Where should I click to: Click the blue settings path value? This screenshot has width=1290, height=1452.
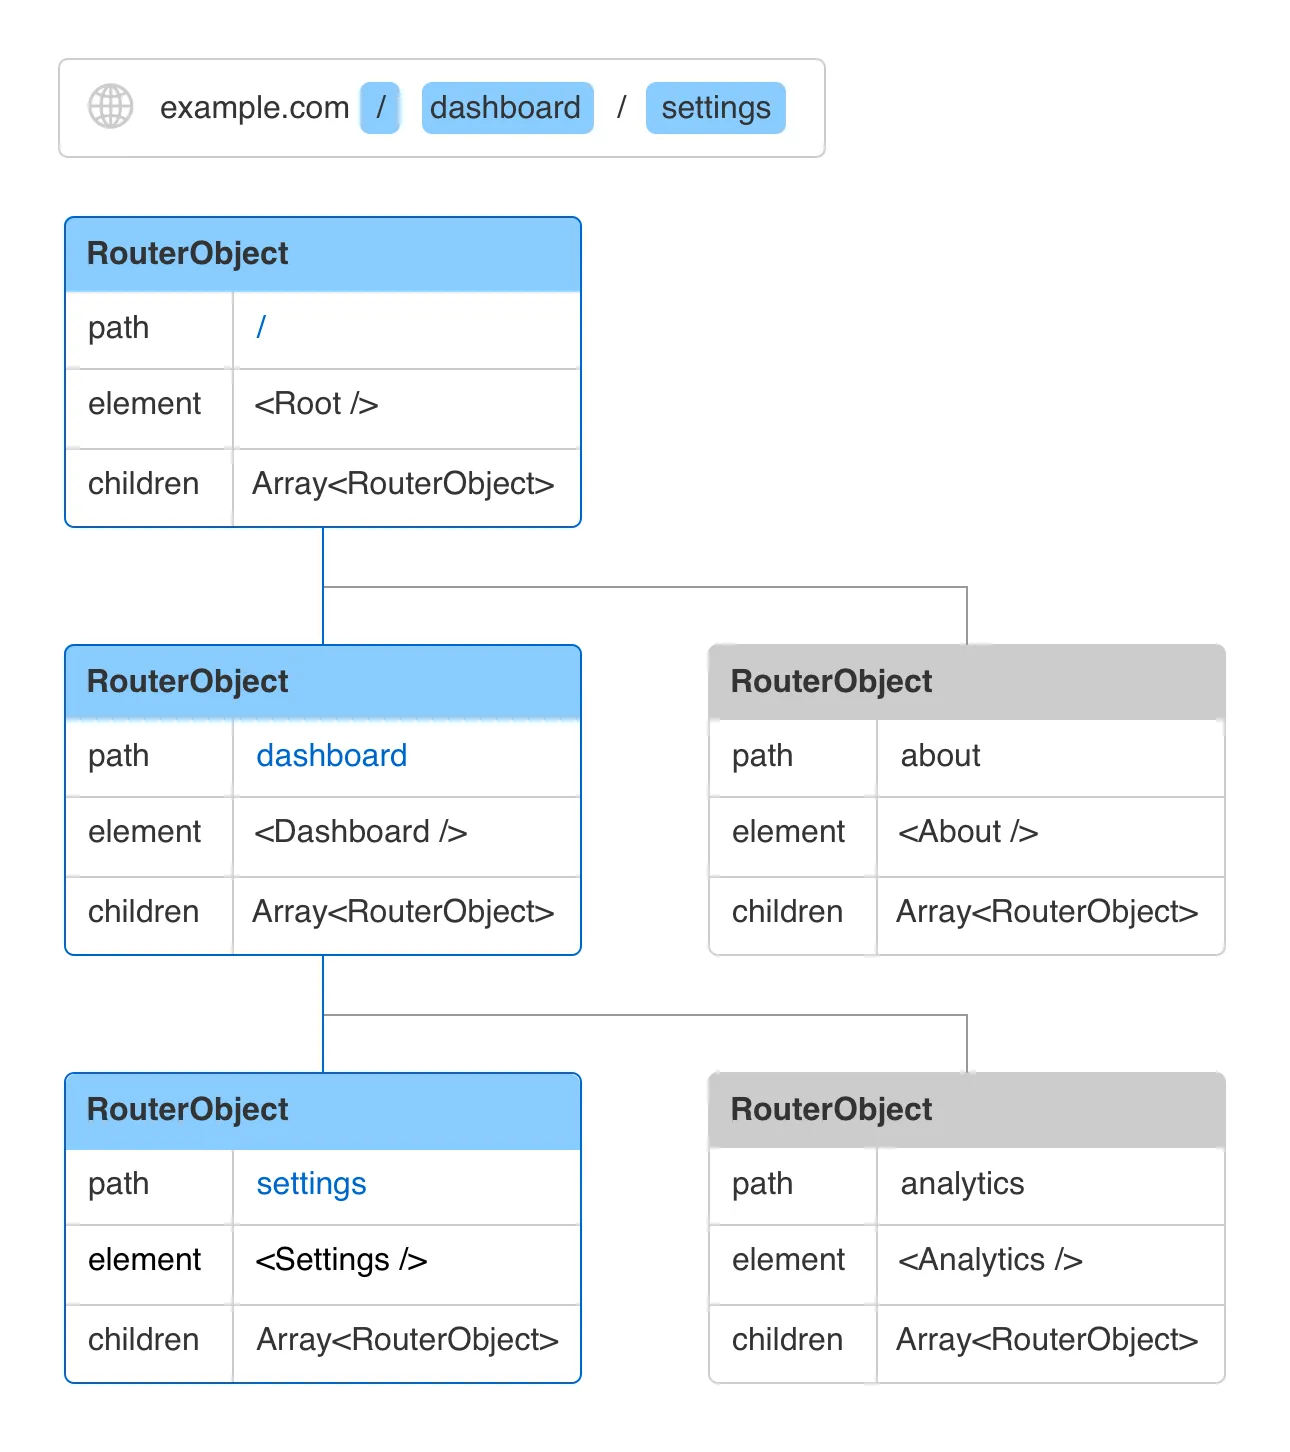click(x=311, y=1184)
